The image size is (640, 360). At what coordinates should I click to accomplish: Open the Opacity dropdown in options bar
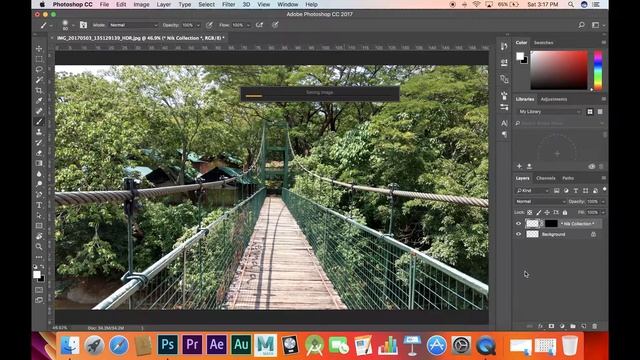click(x=198, y=25)
